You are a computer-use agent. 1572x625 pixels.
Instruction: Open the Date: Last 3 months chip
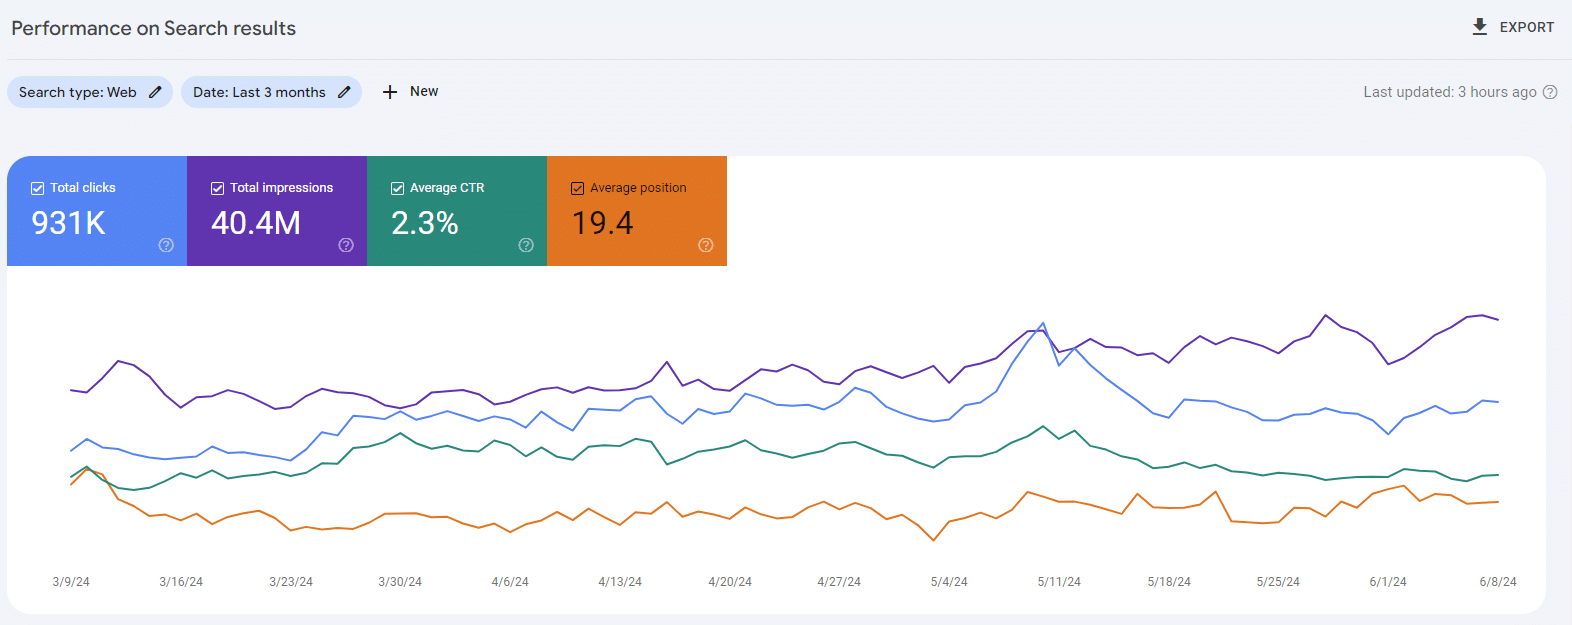pyautogui.click(x=271, y=92)
